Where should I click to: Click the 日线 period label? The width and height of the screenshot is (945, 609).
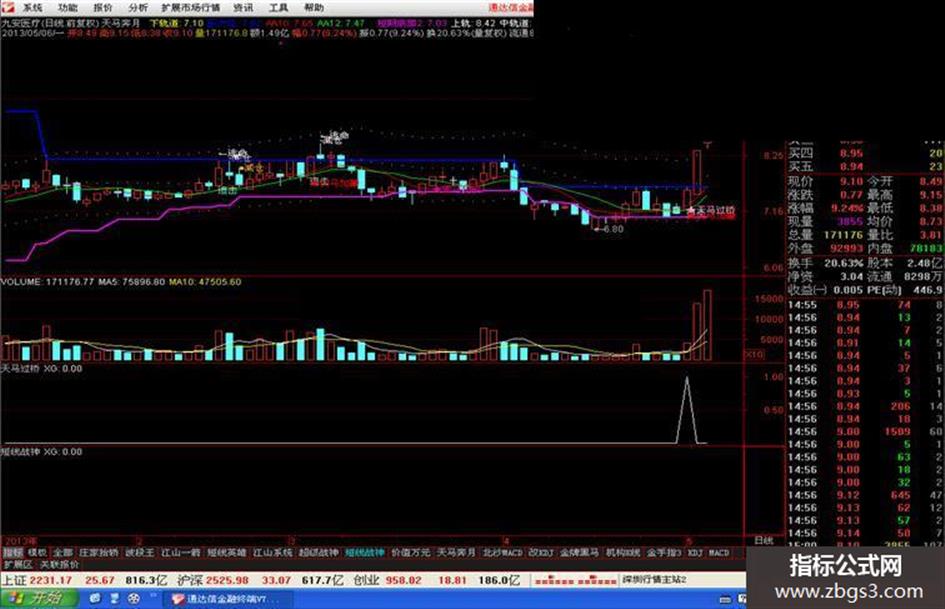(764, 540)
